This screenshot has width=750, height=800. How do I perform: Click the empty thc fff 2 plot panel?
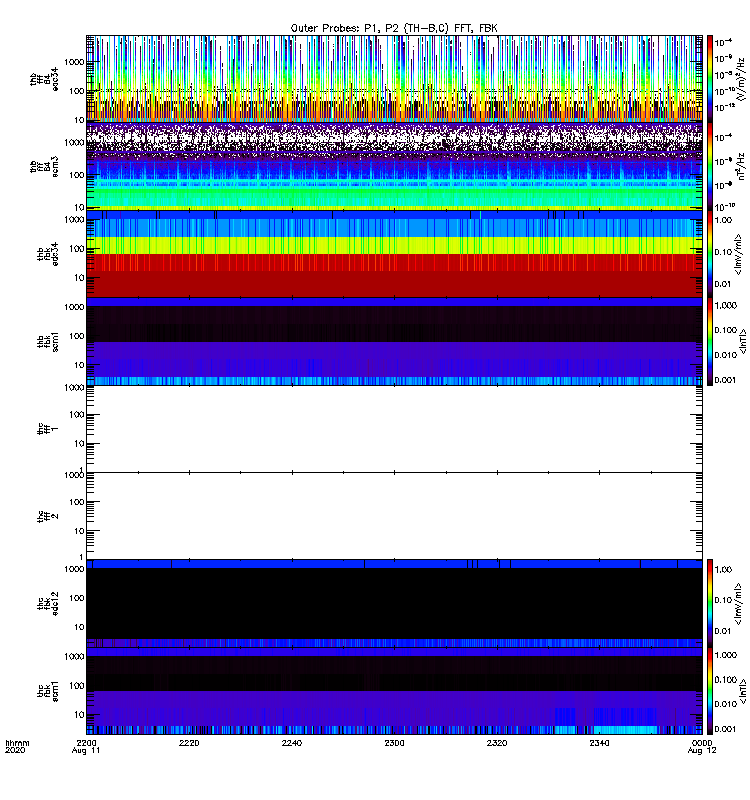point(394,516)
